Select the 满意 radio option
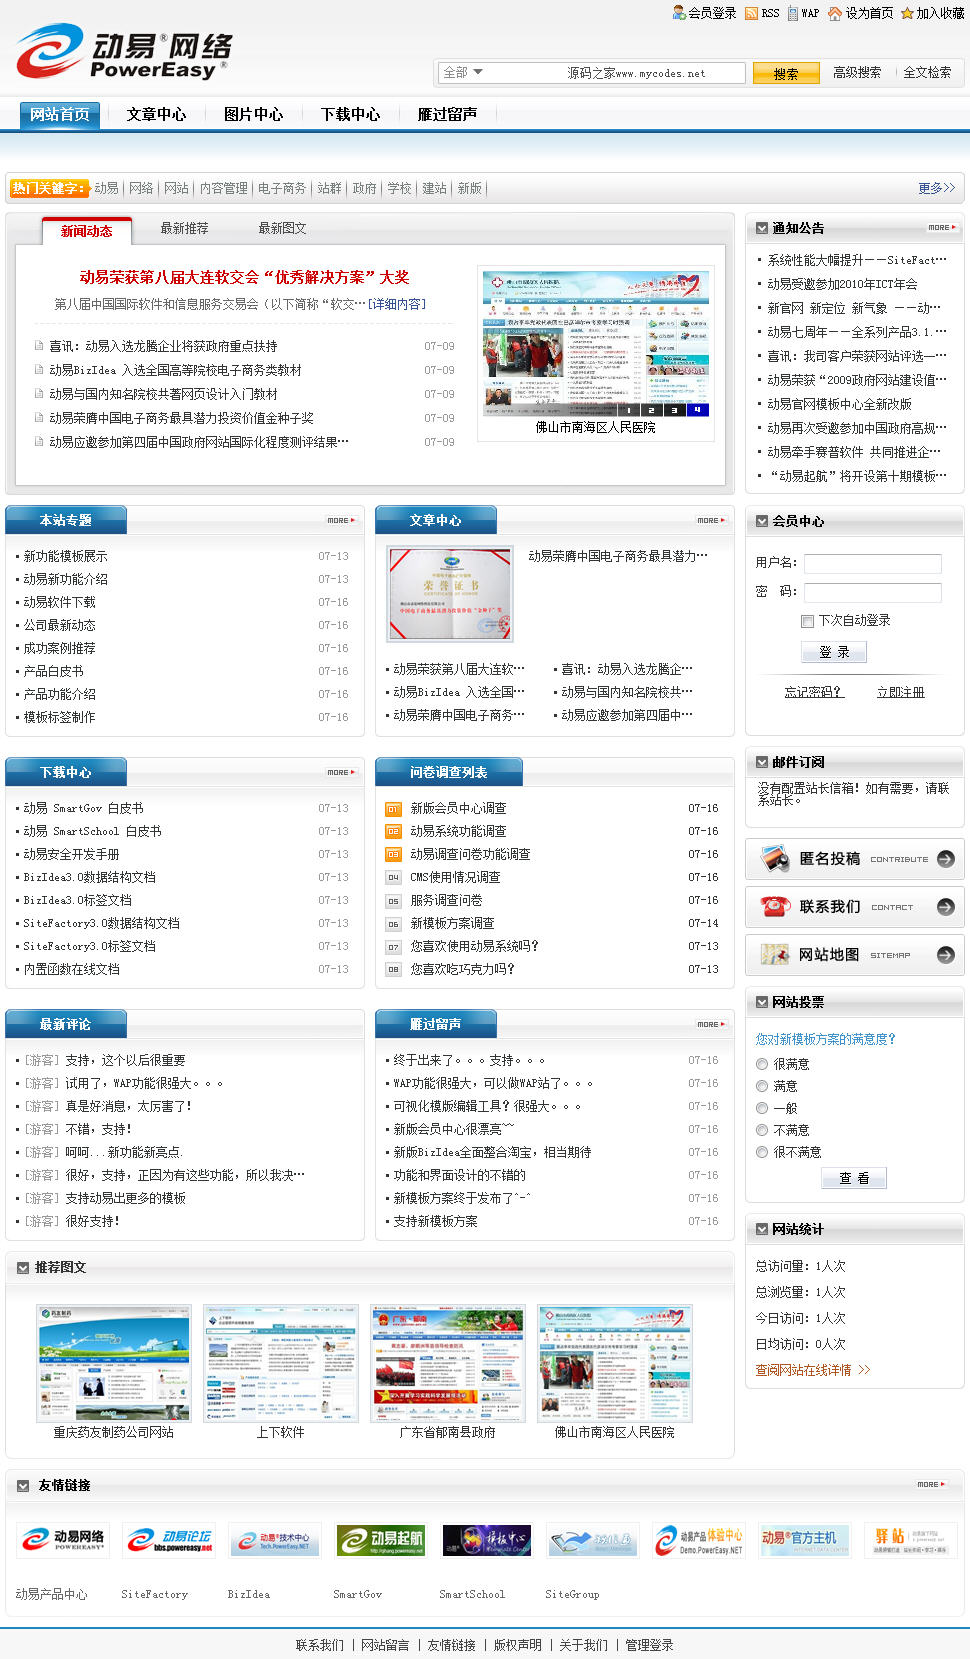Image resolution: width=970 pixels, height=1659 pixels. [762, 1086]
